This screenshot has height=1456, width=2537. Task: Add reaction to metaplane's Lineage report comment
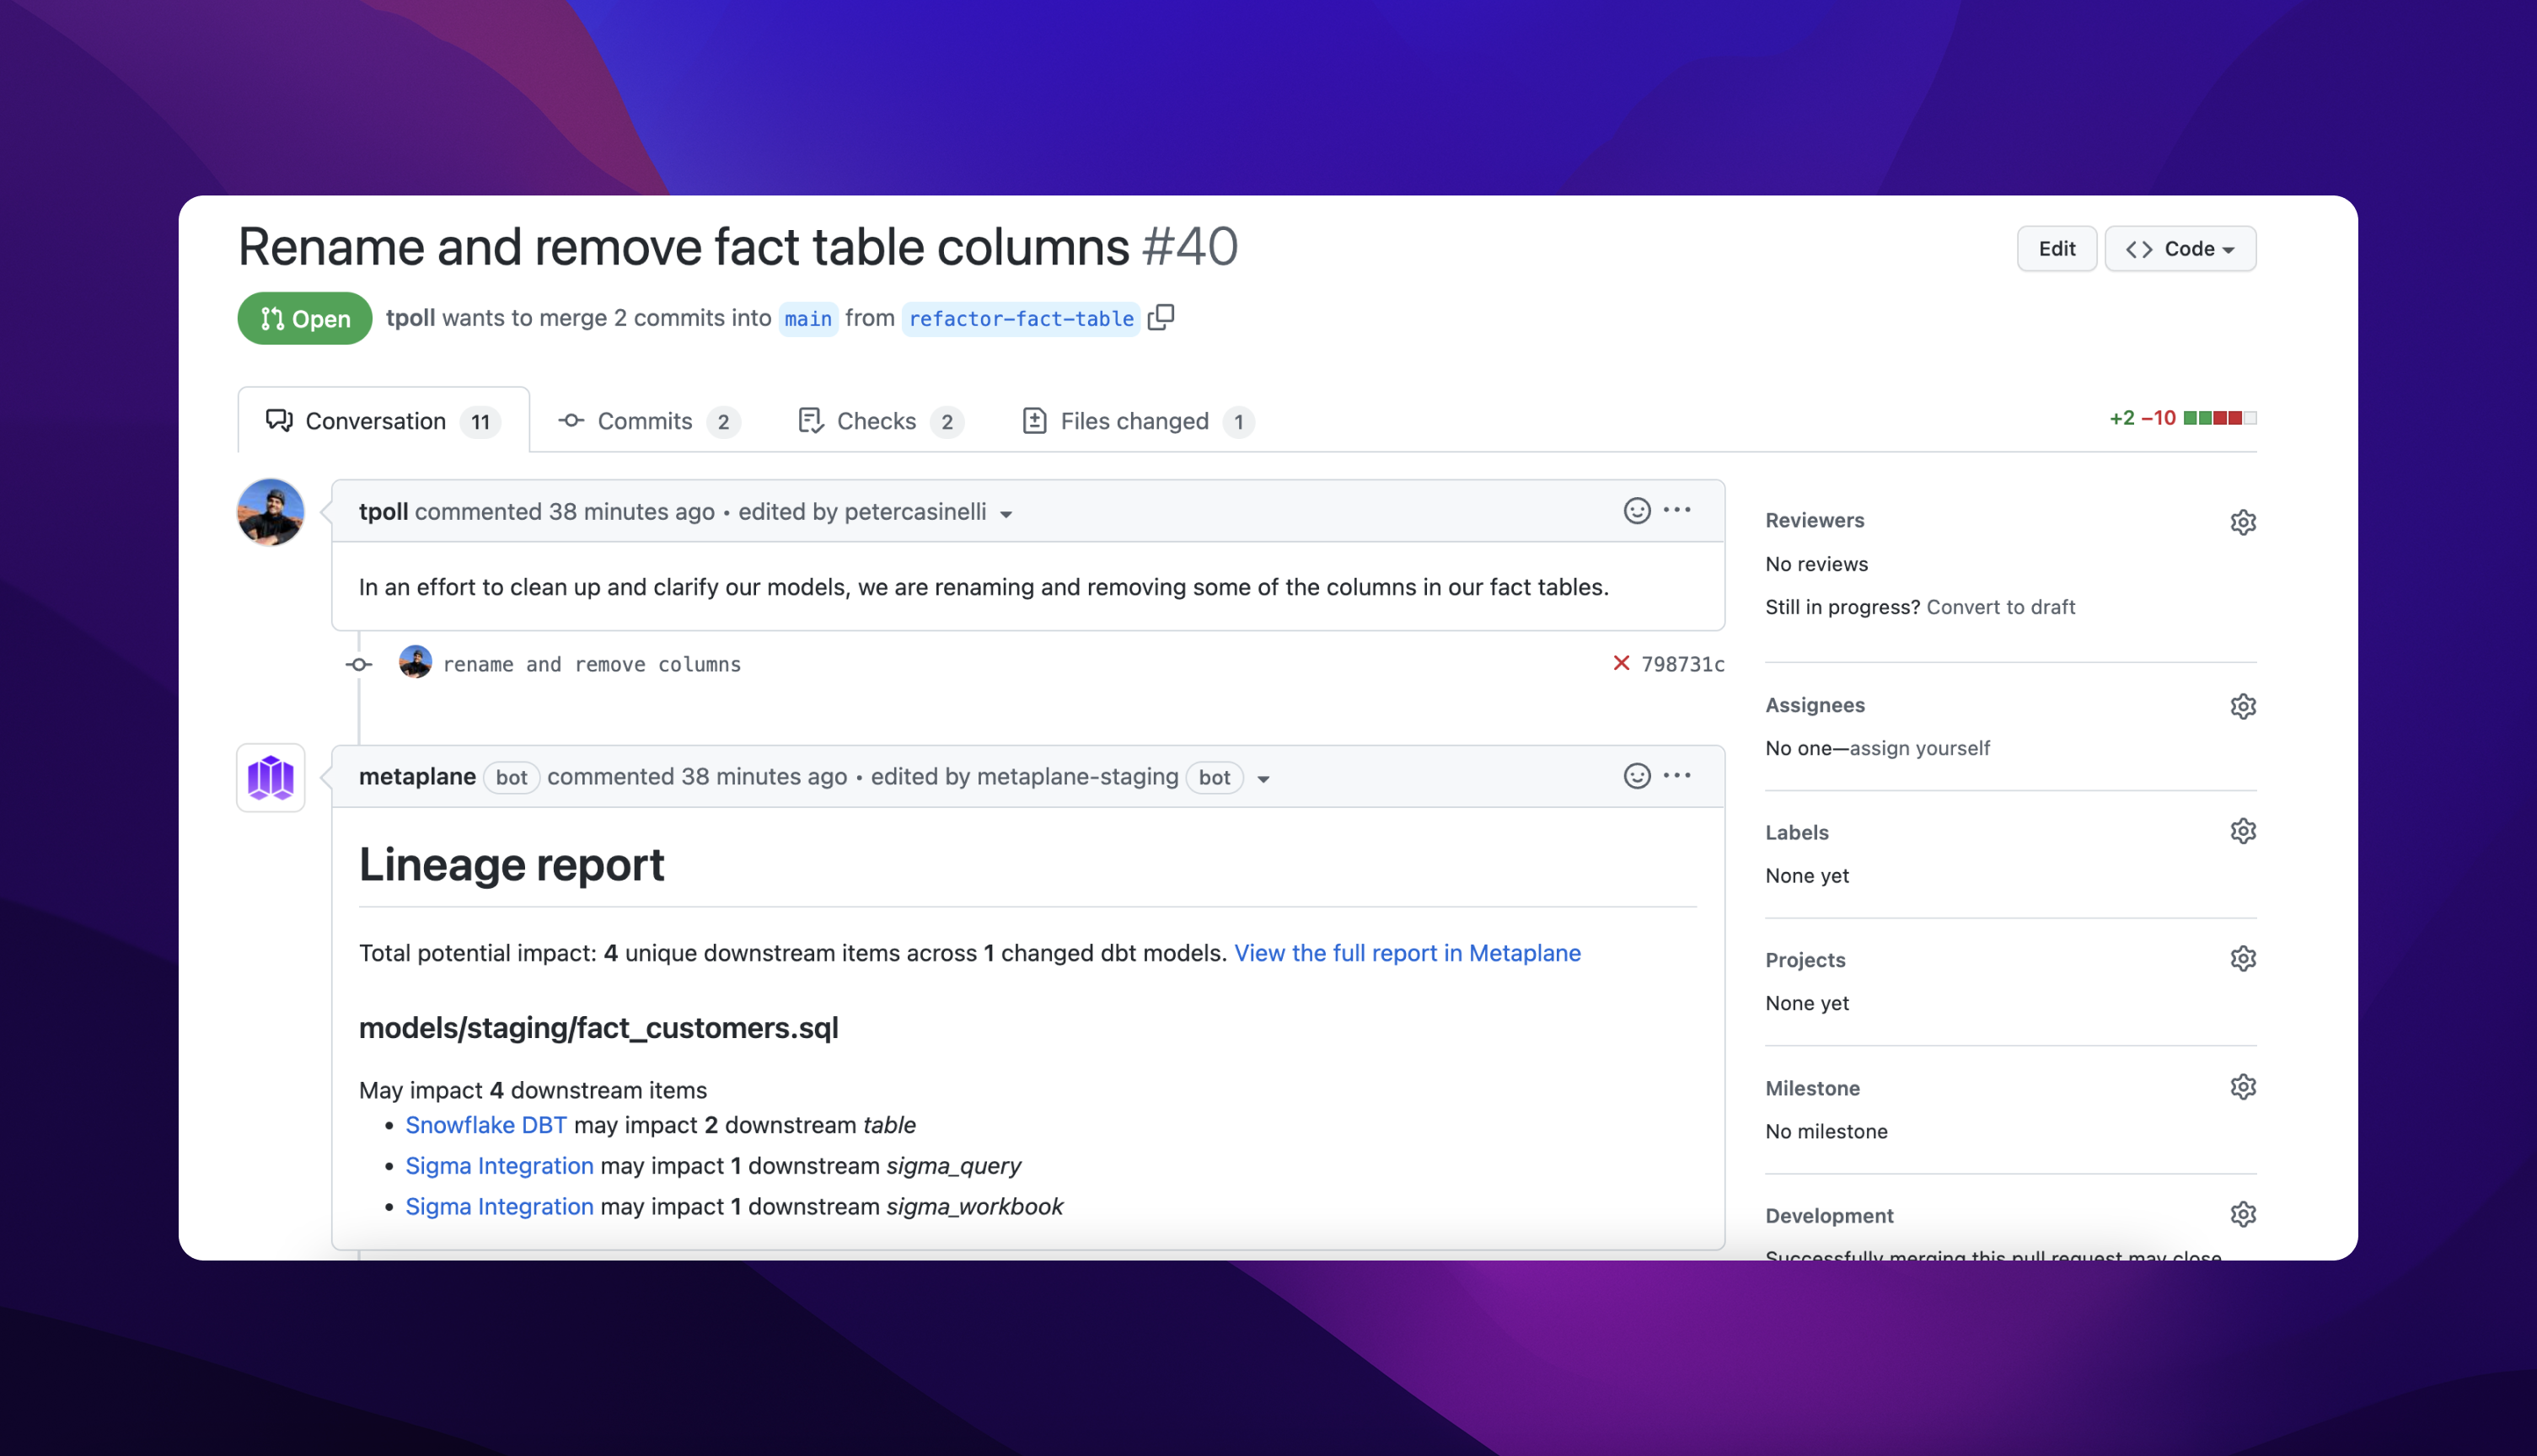click(1636, 775)
